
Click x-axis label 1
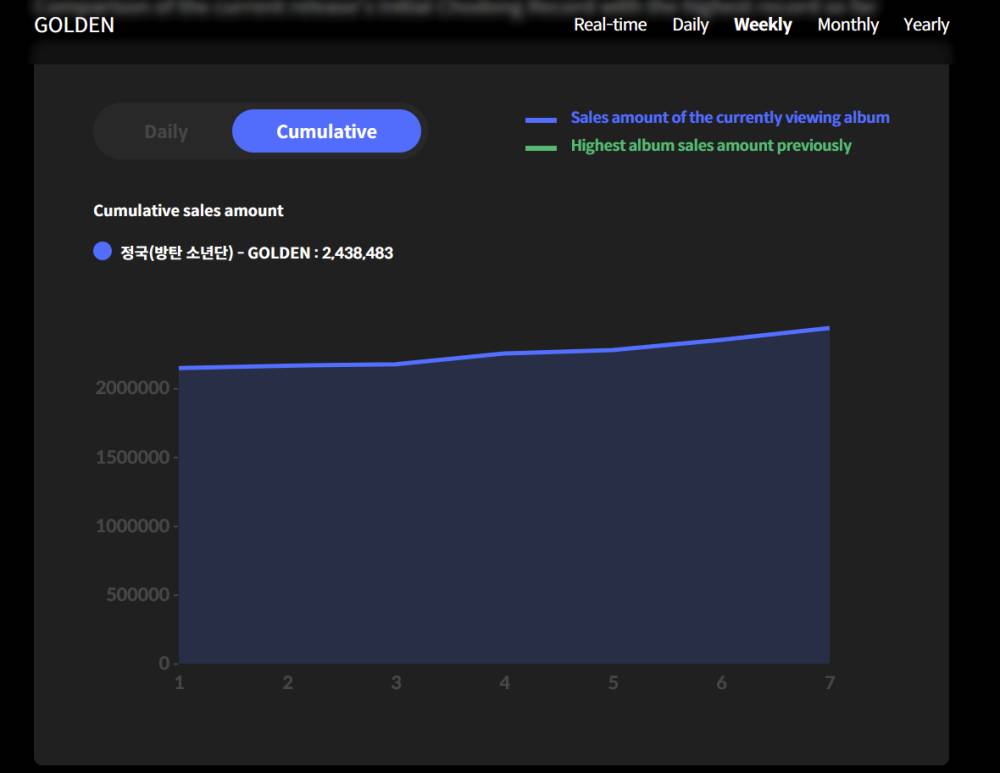tap(180, 683)
